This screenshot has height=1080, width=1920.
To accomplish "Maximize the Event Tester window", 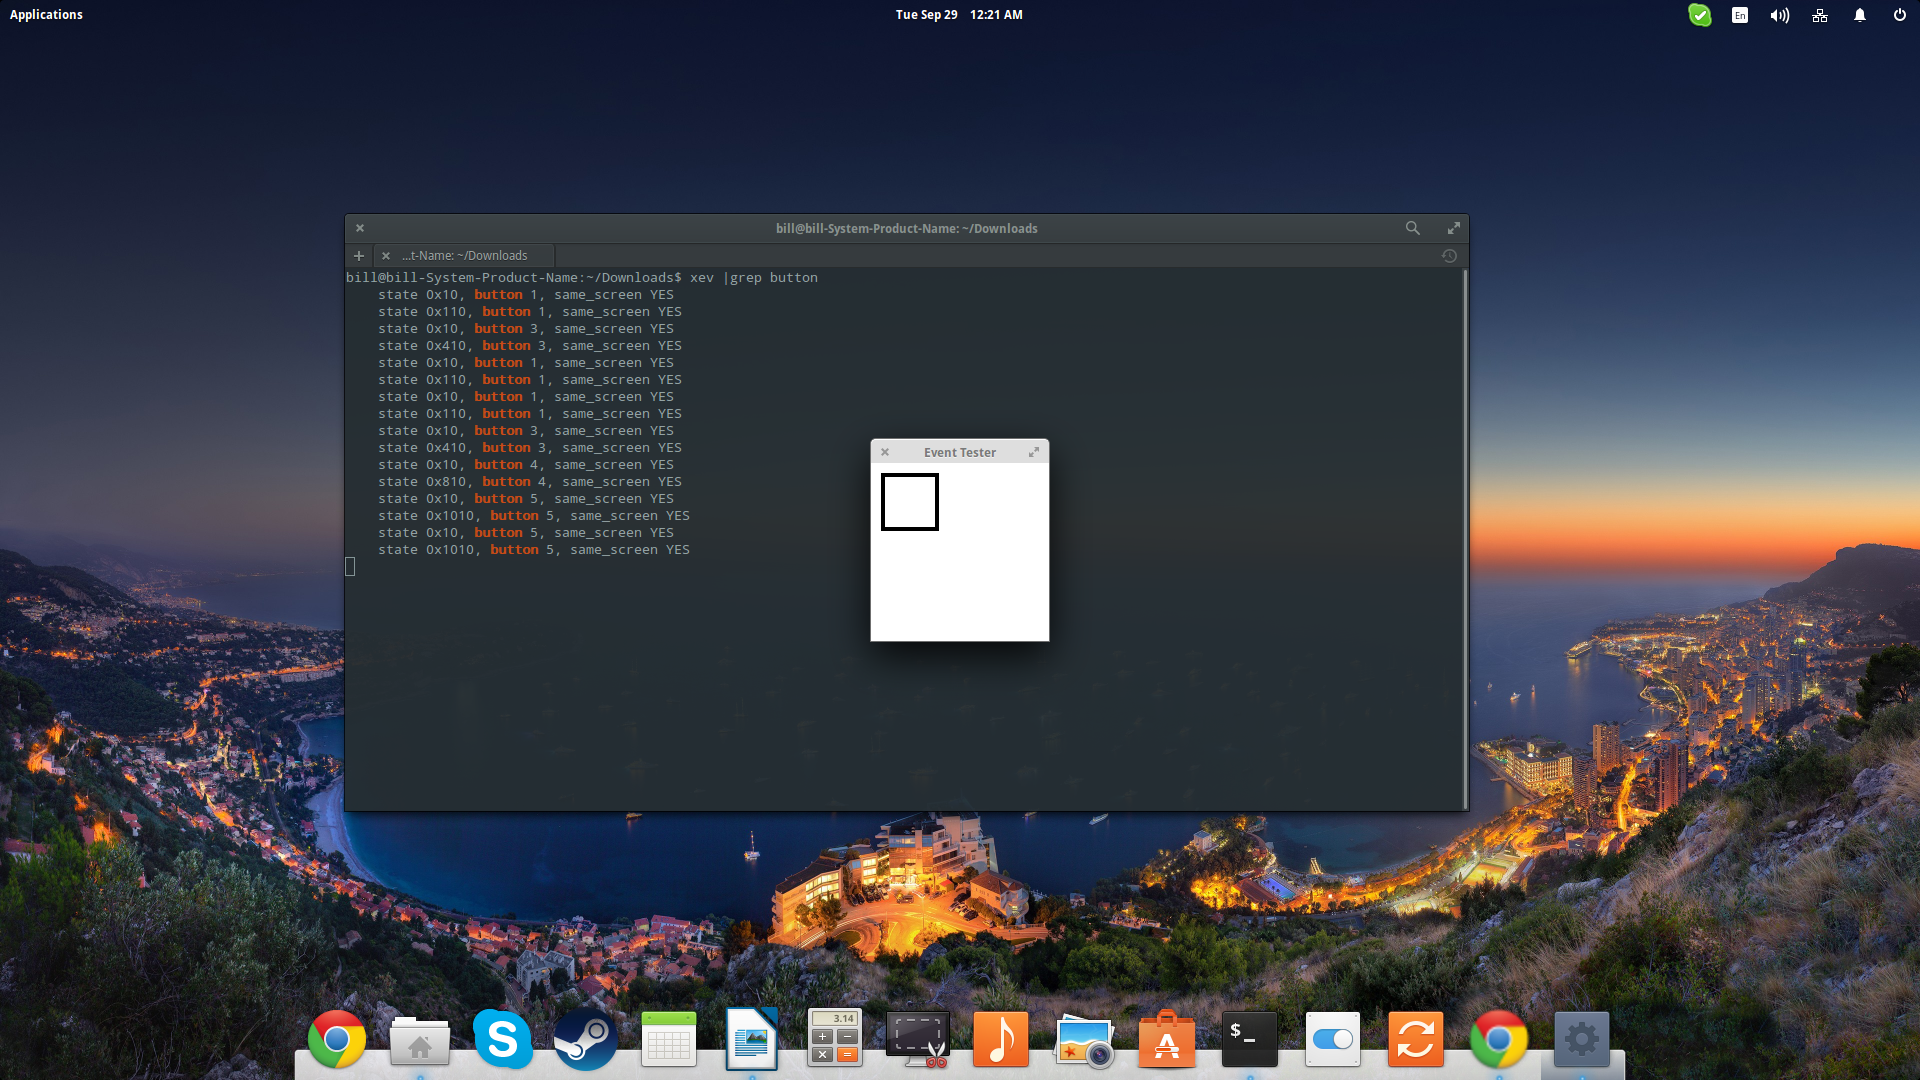I will coord(1034,452).
